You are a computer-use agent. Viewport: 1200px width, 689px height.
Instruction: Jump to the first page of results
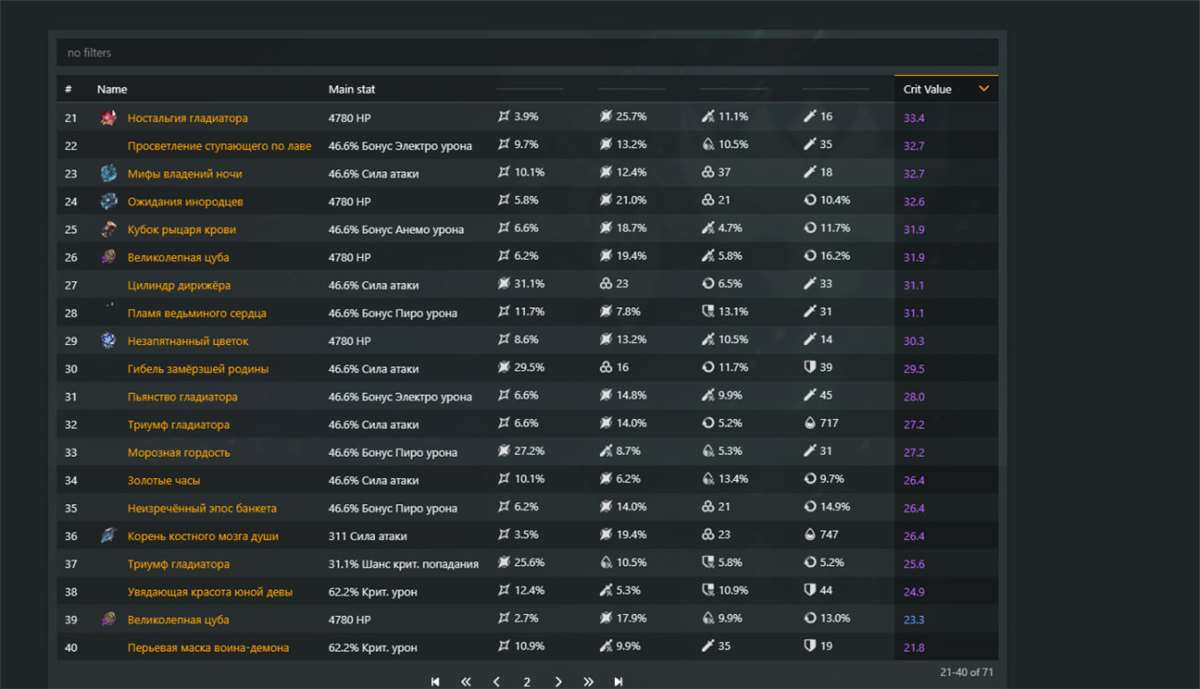435,682
